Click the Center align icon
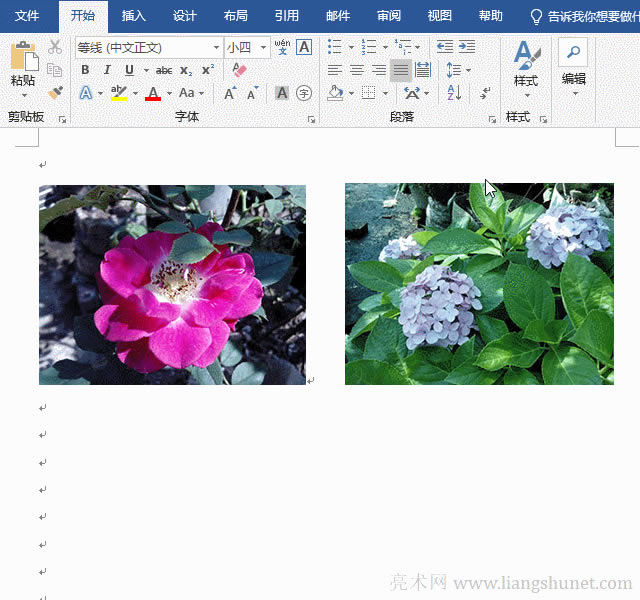The width and height of the screenshot is (640, 600). click(357, 70)
